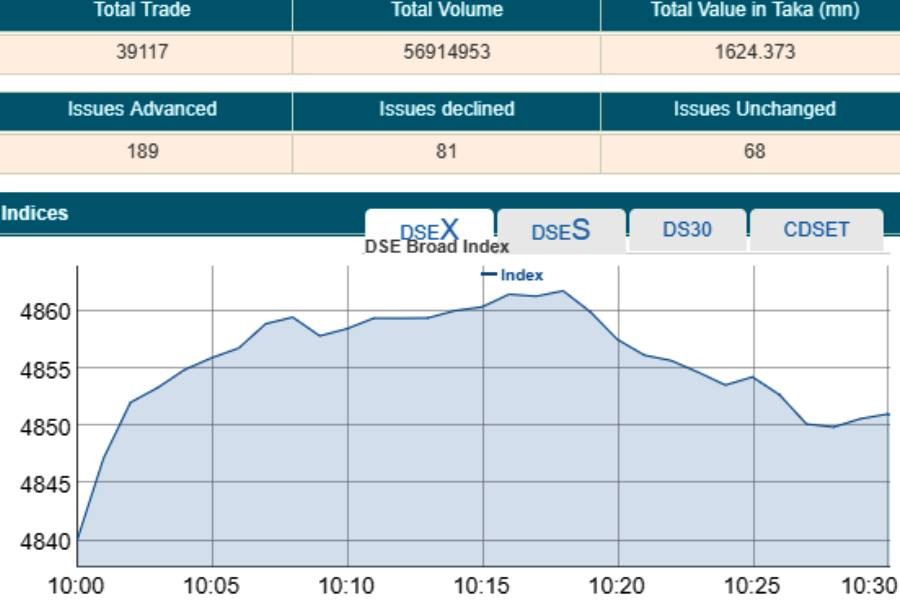
Task: Show the CDSET index chart tab
Action: click(816, 229)
